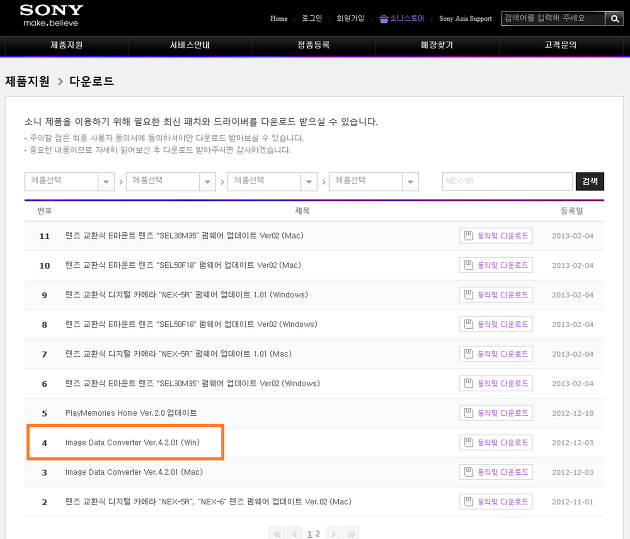Click the Sony make.believe logo
630x539 pixels.
[x=51, y=15]
